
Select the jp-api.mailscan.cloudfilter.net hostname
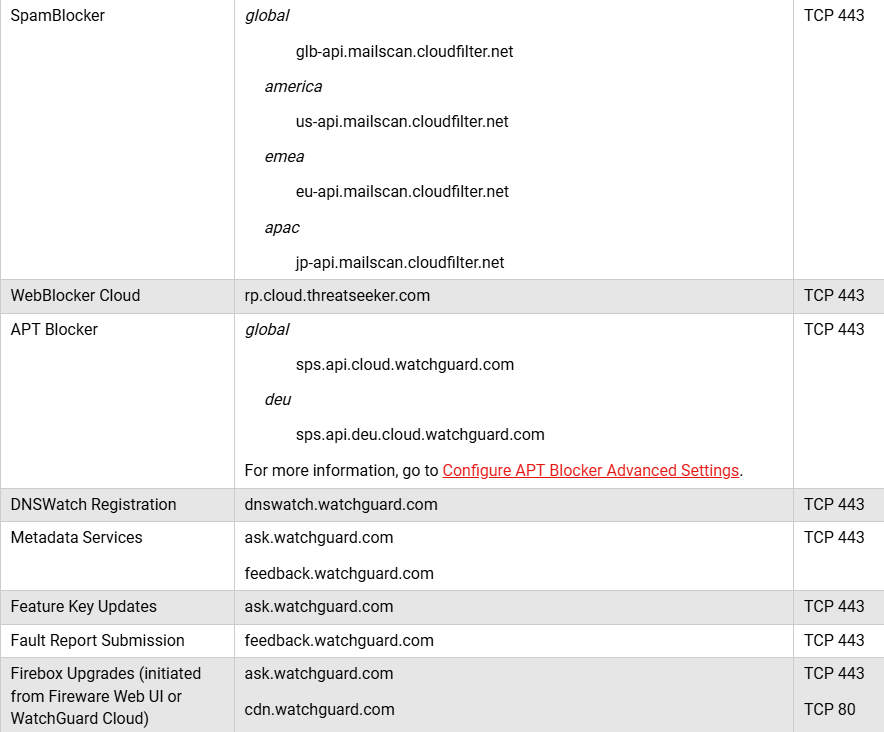click(400, 262)
